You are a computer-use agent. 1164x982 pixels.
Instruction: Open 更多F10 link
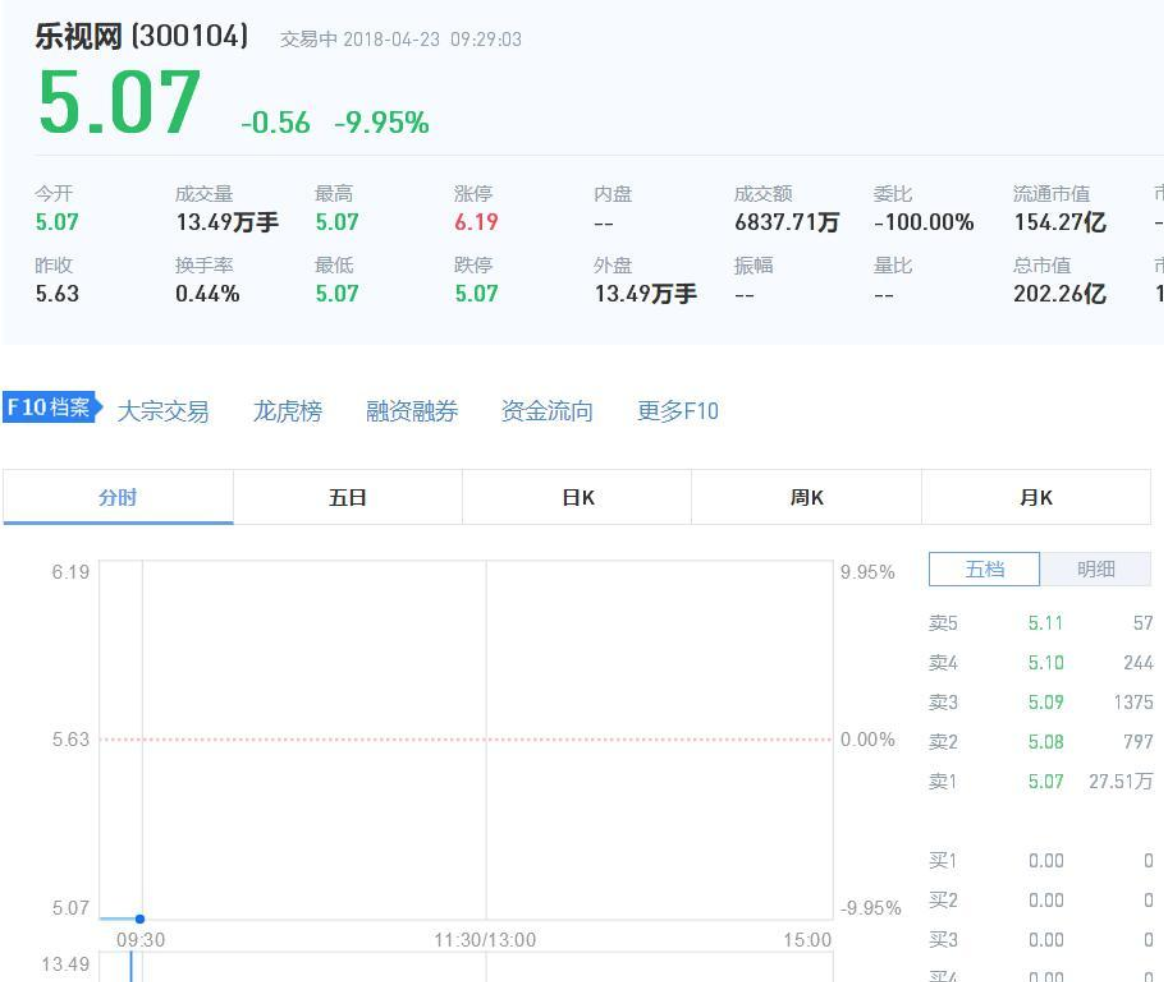point(678,410)
